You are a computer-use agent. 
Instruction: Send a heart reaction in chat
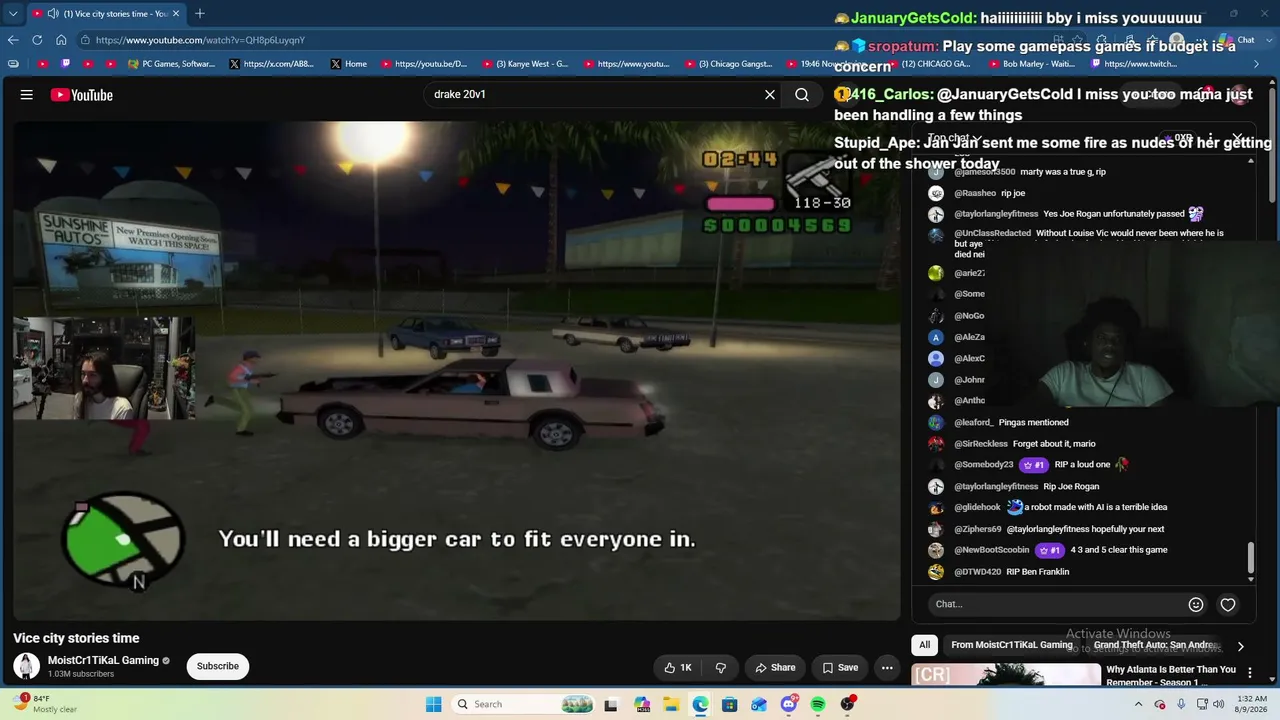[x=1228, y=604]
